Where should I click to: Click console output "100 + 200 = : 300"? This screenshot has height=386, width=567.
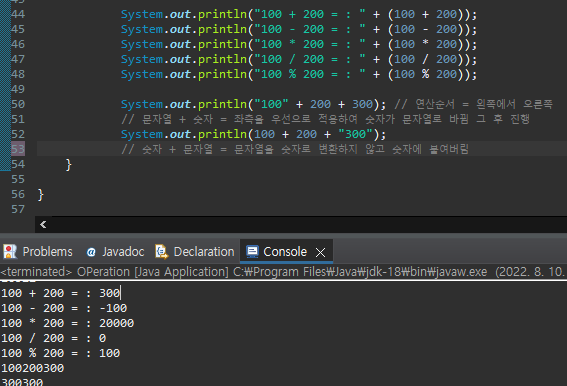61,293
